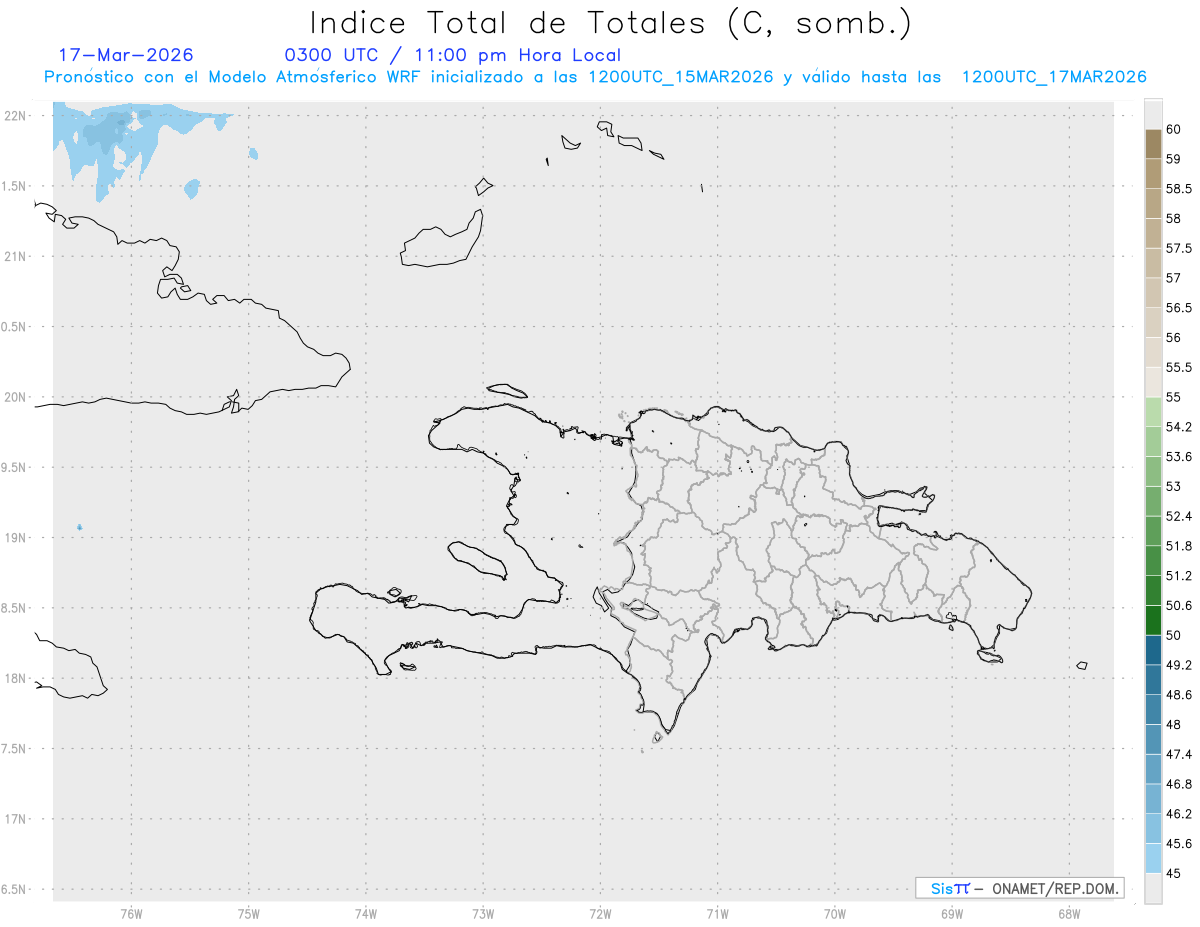Click the colorbar value "59"
This screenshot has width=1200, height=927.
pyautogui.click(x=1173, y=159)
